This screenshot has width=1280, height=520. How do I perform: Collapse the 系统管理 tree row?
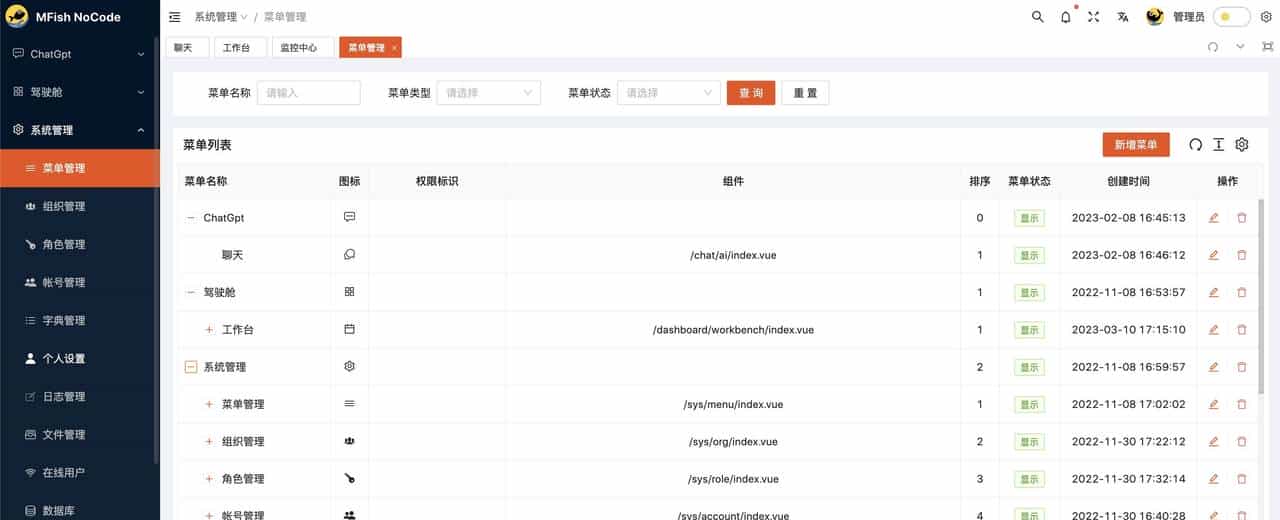tap(191, 367)
